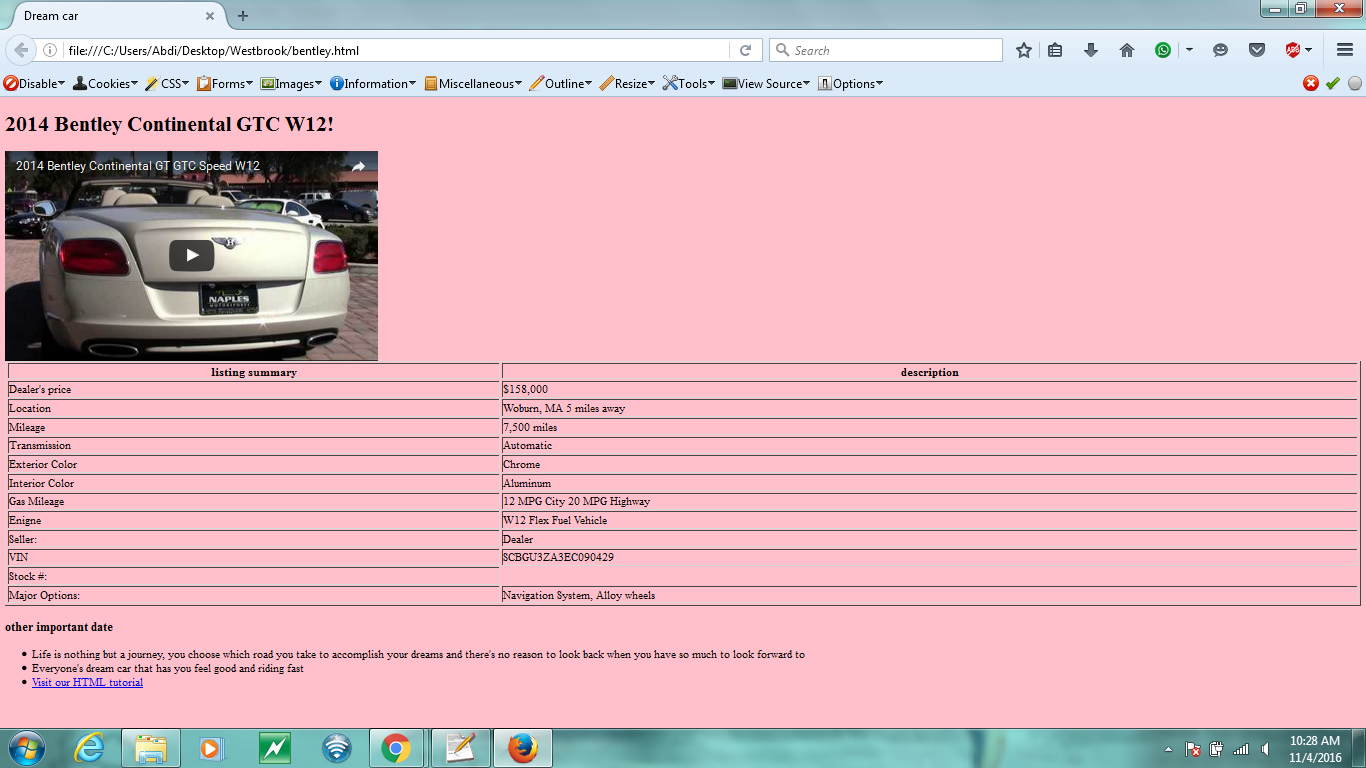Click the red error indicator icon
The image size is (1366, 768).
click(1311, 84)
